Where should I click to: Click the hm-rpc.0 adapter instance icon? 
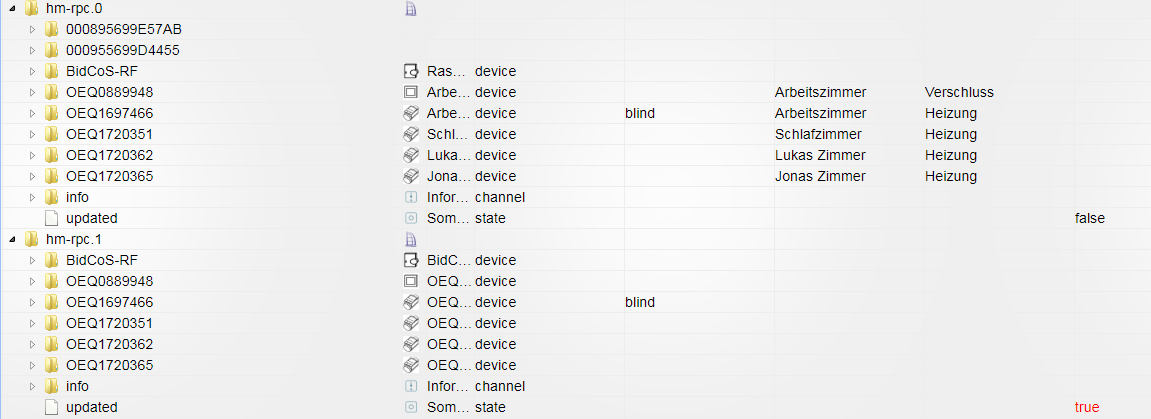coord(410,9)
